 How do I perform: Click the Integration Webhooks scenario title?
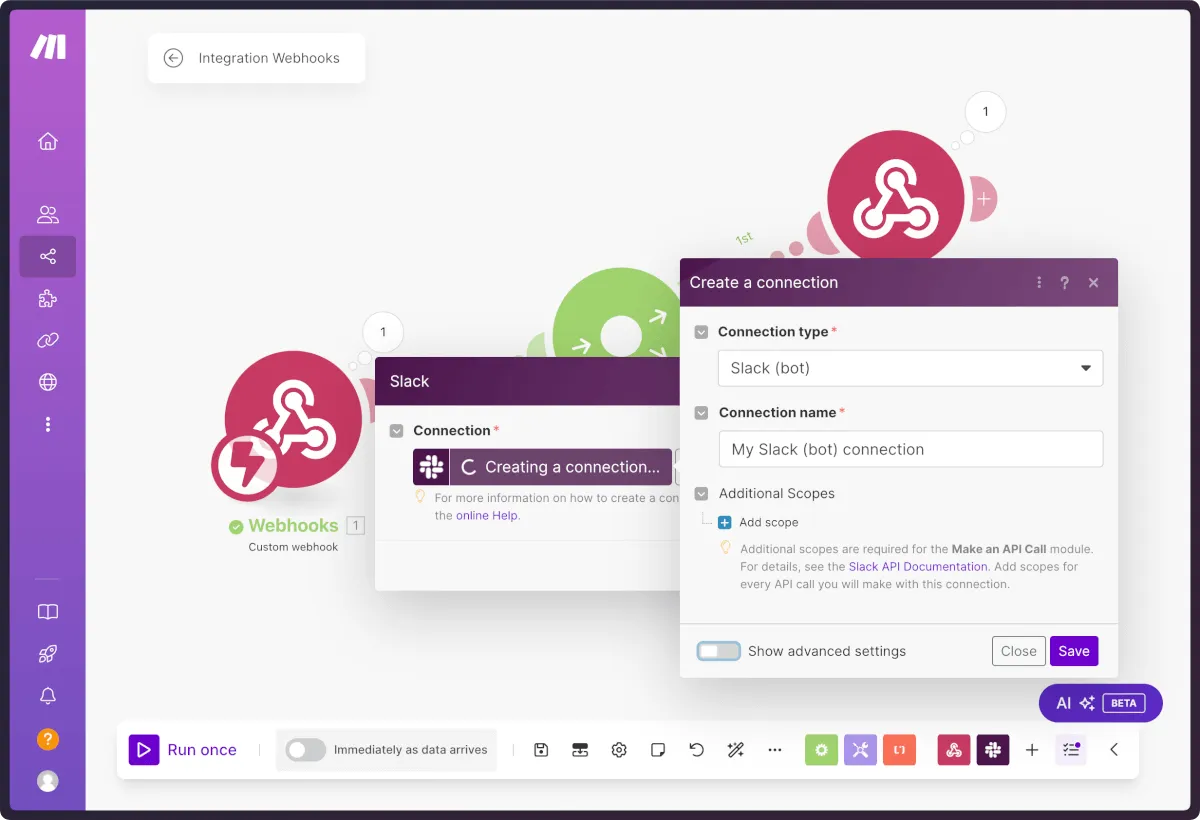coord(269,58)
